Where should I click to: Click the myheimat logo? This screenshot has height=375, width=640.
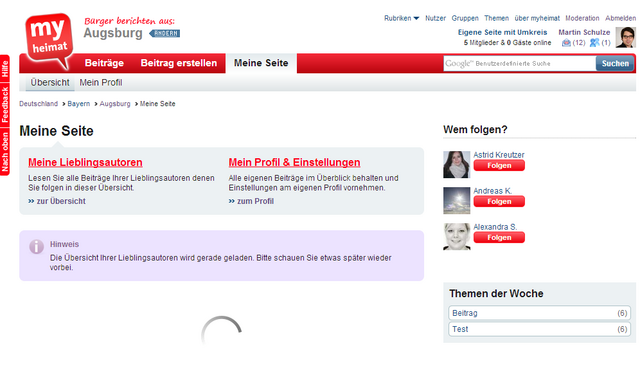coord(49,41)
